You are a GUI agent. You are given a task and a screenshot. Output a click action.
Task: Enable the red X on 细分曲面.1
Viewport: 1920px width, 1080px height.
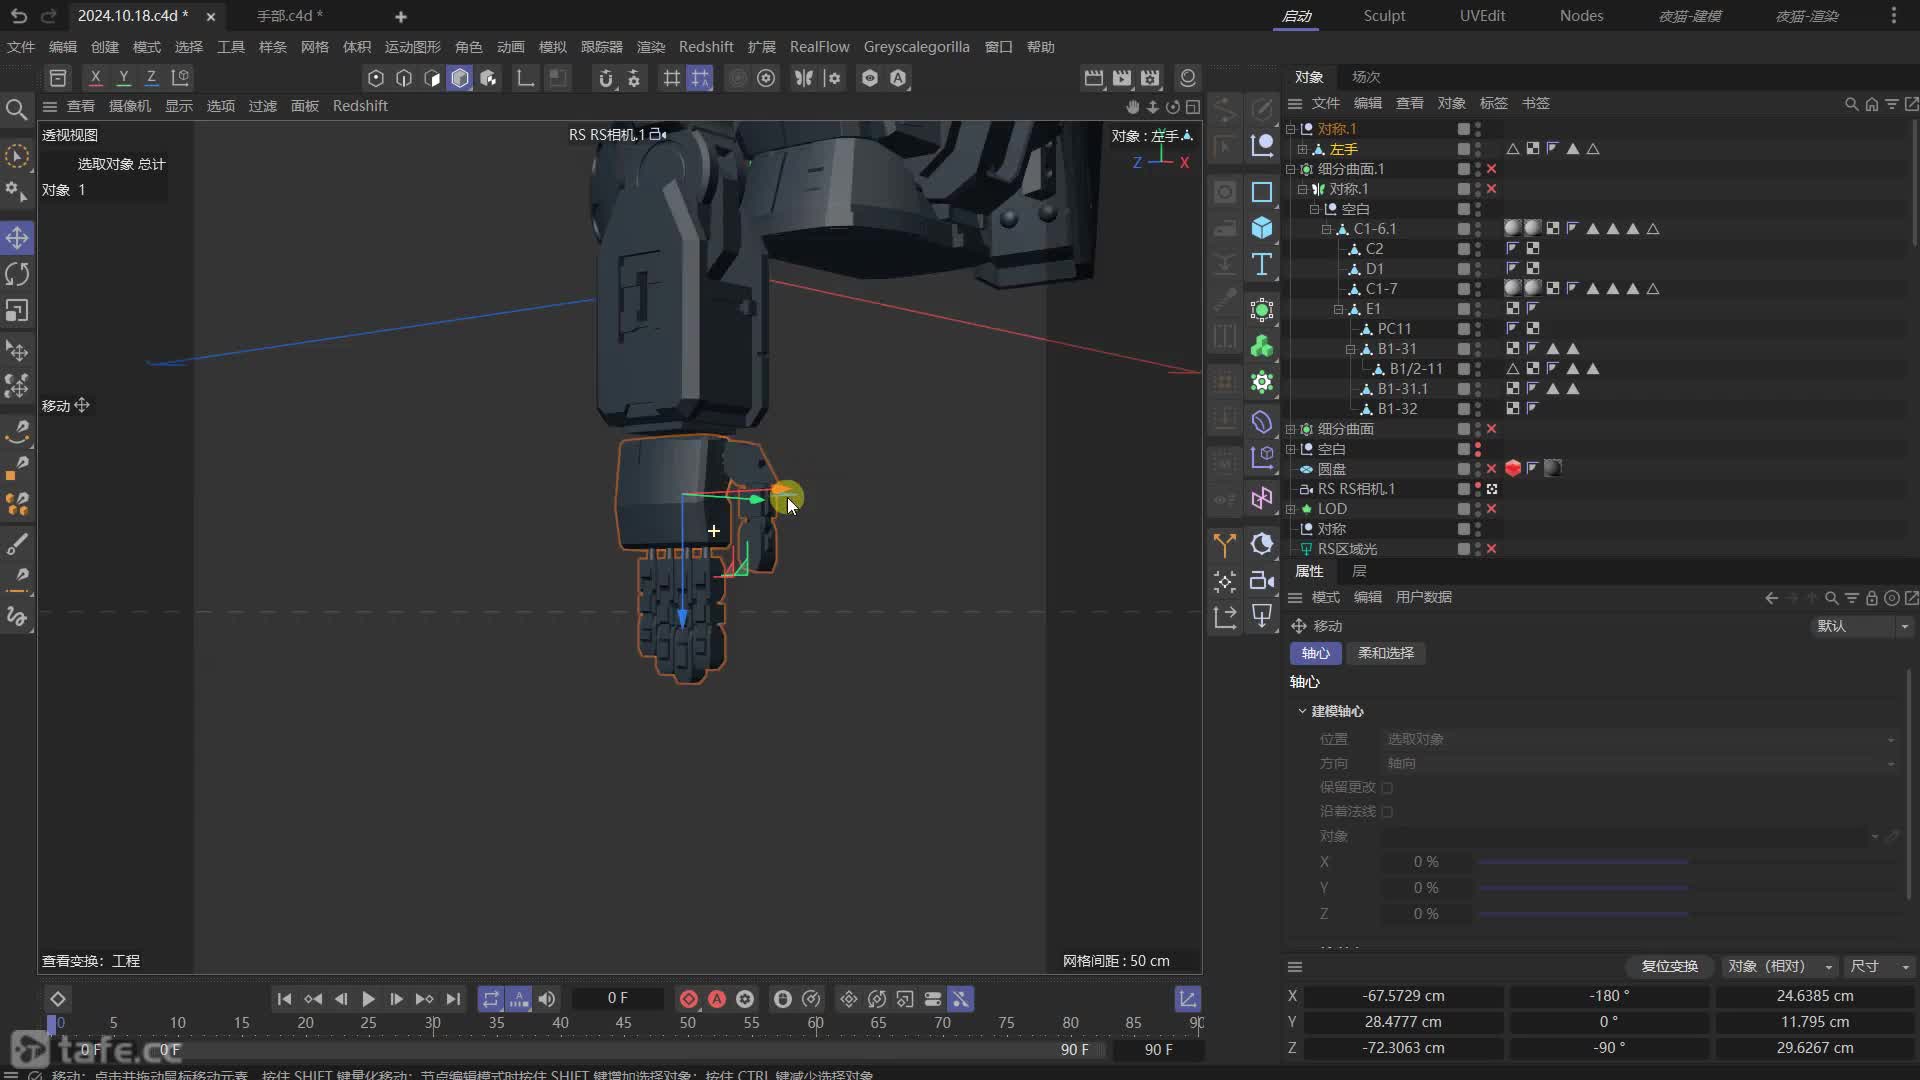click(1491, 169)
